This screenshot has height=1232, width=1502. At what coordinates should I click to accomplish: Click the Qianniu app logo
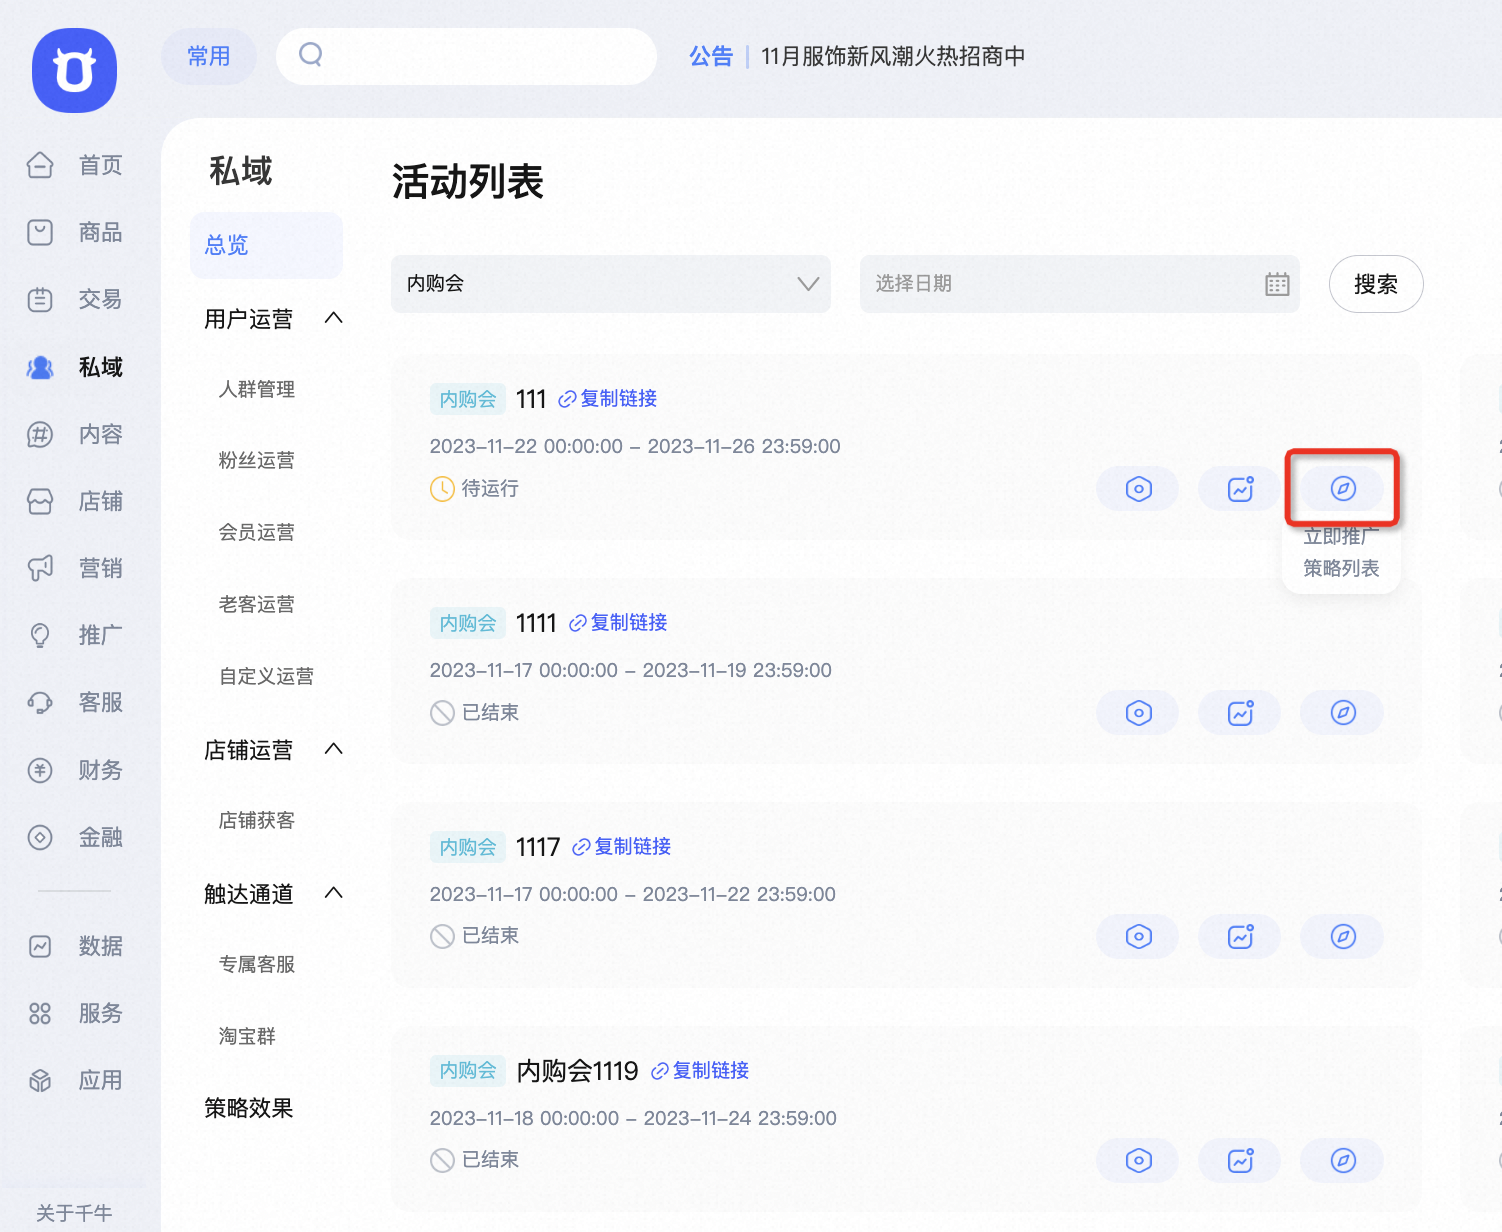[x=74, y=70]
